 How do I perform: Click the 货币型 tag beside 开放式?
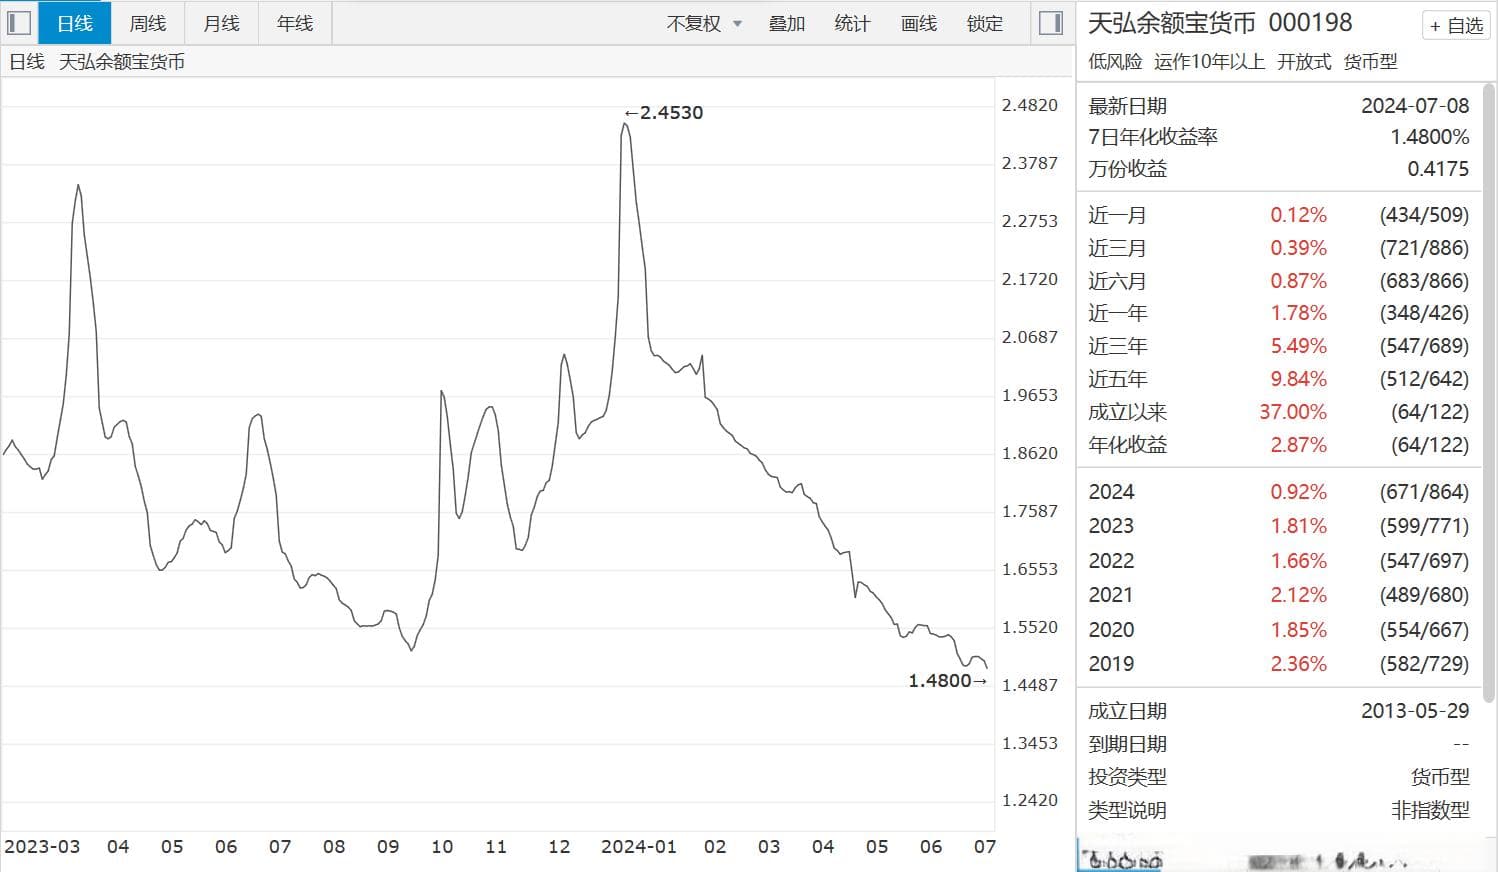coord(1370,62)
